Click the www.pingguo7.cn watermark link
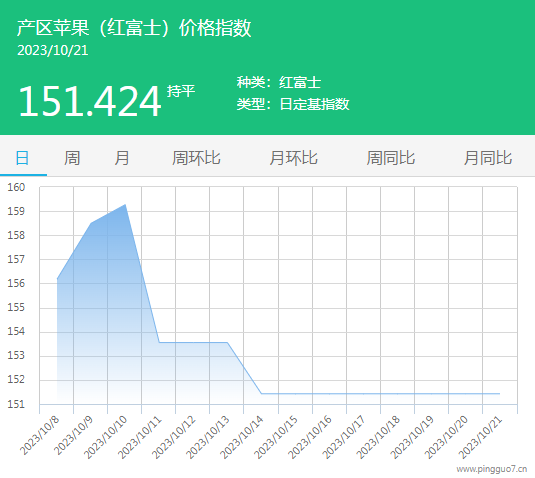 492,469
